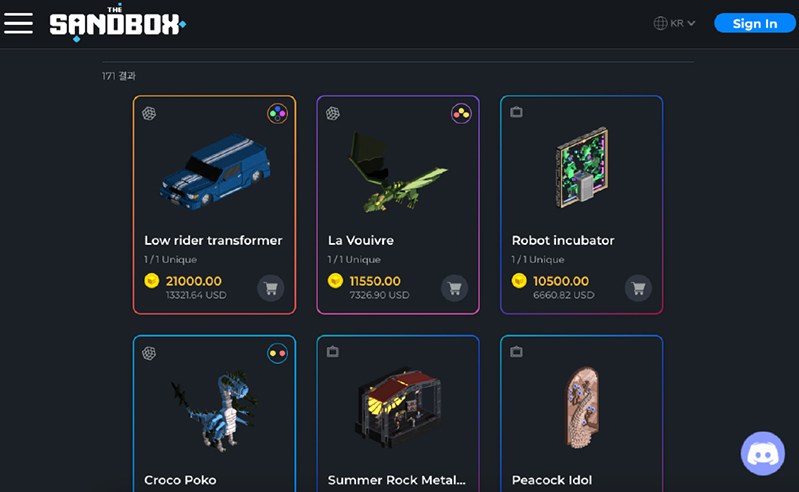Click the Sign In button

755,23
